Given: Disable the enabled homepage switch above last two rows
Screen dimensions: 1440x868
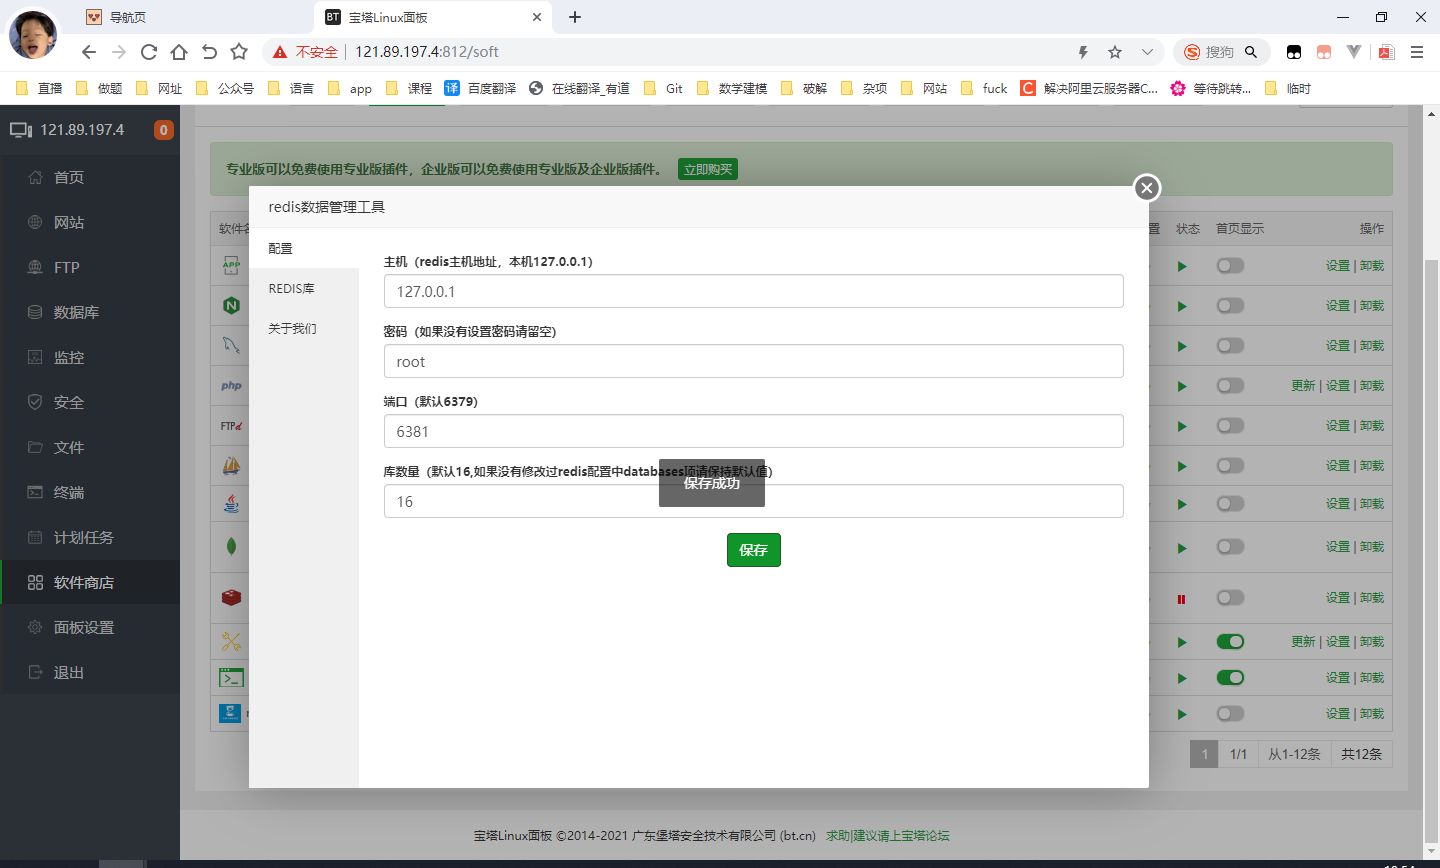Looking at the screenshot, I should click(1230, 642).
